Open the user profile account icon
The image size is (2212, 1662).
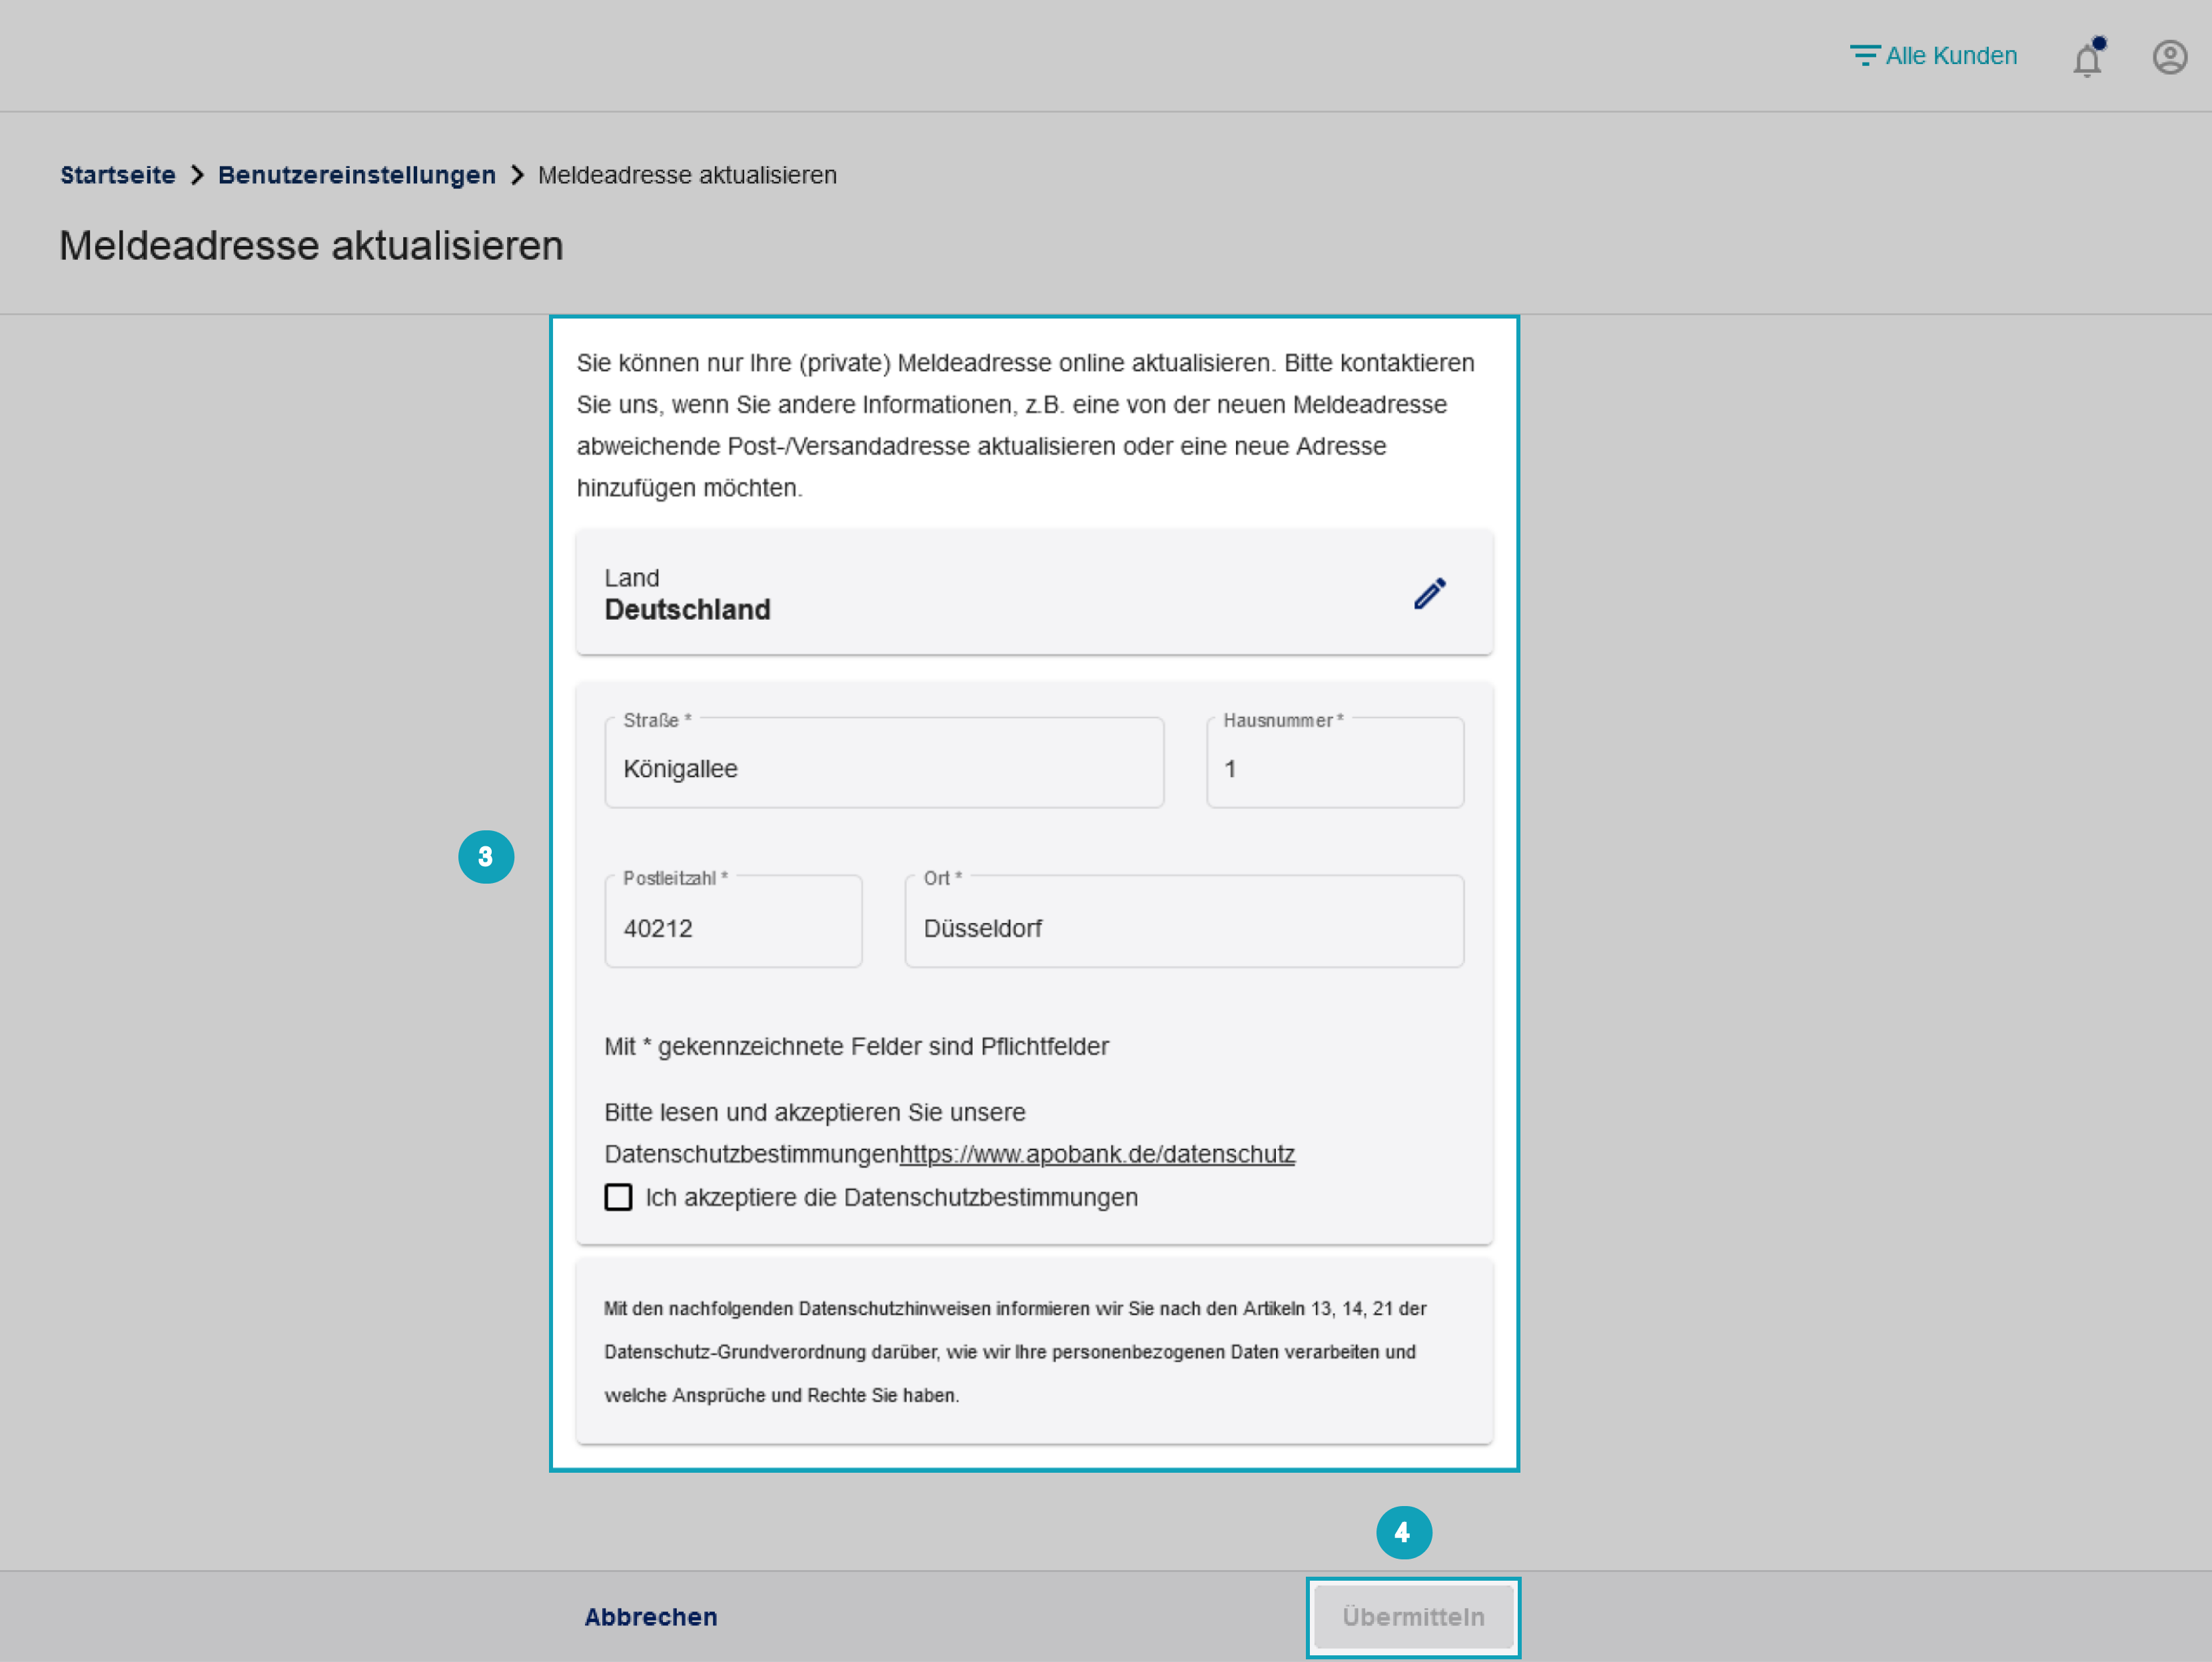(2169, 57)
